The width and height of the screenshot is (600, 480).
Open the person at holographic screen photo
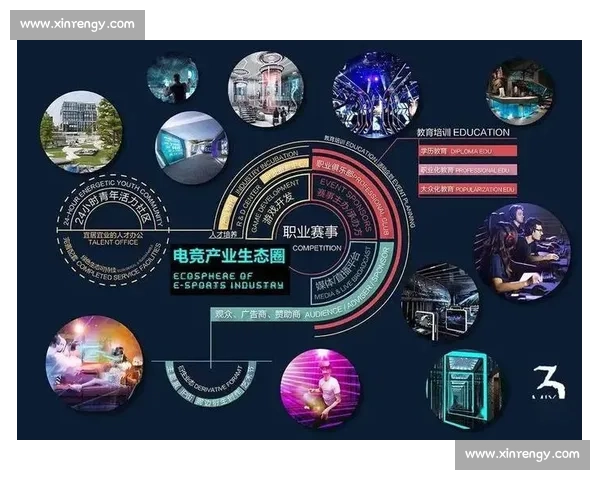pyautogui.click(x=173, y=78)
